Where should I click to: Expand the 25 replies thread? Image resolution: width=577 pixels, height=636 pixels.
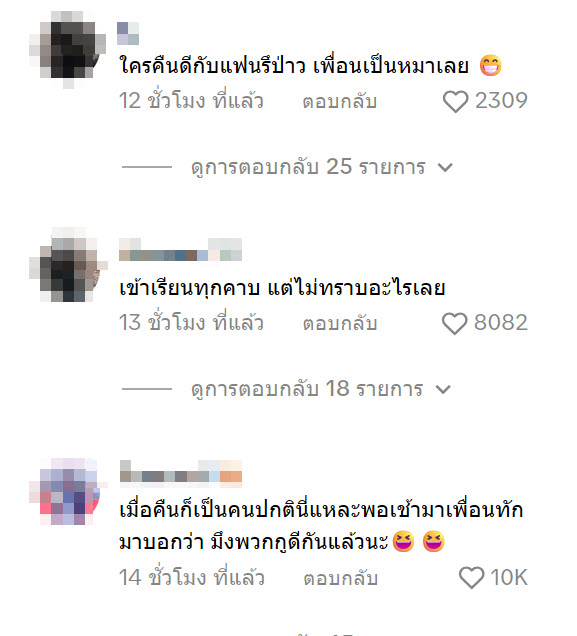click(308, 167)
